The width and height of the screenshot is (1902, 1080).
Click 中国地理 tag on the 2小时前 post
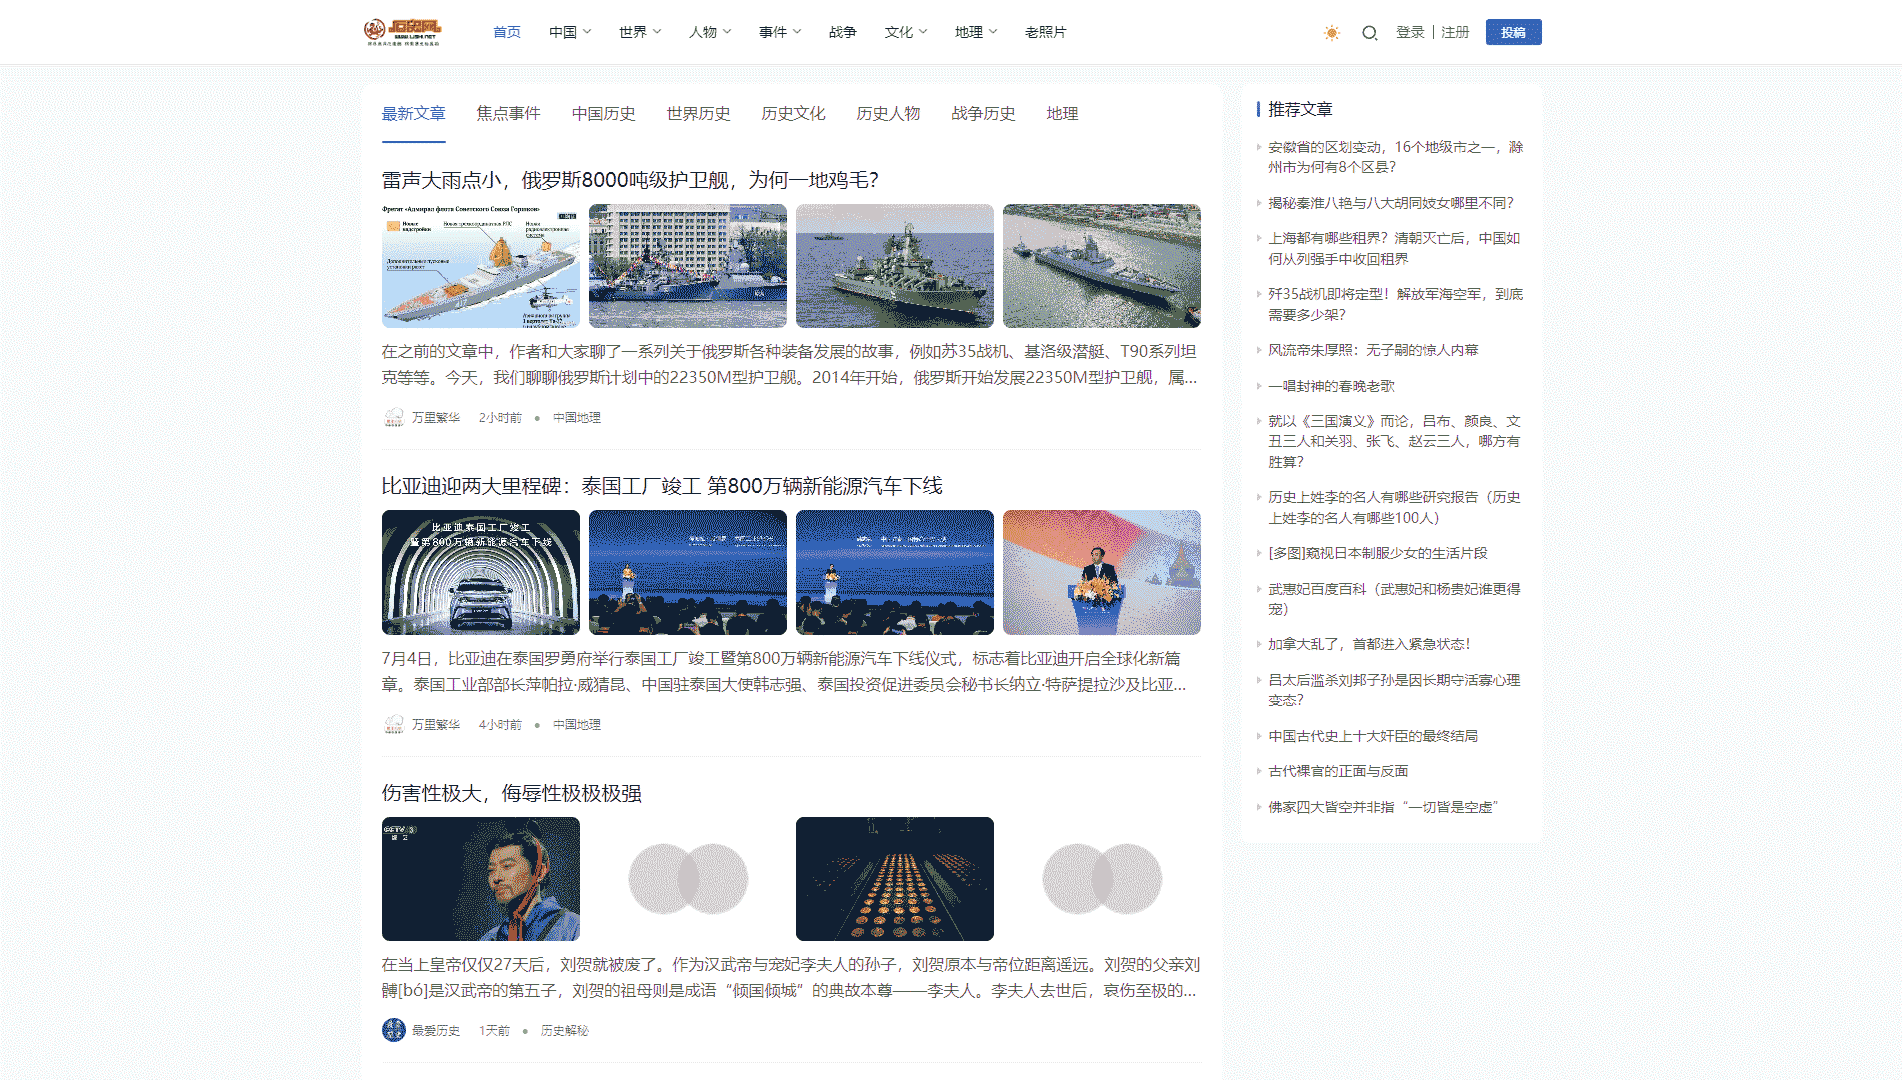coord(577,418)
